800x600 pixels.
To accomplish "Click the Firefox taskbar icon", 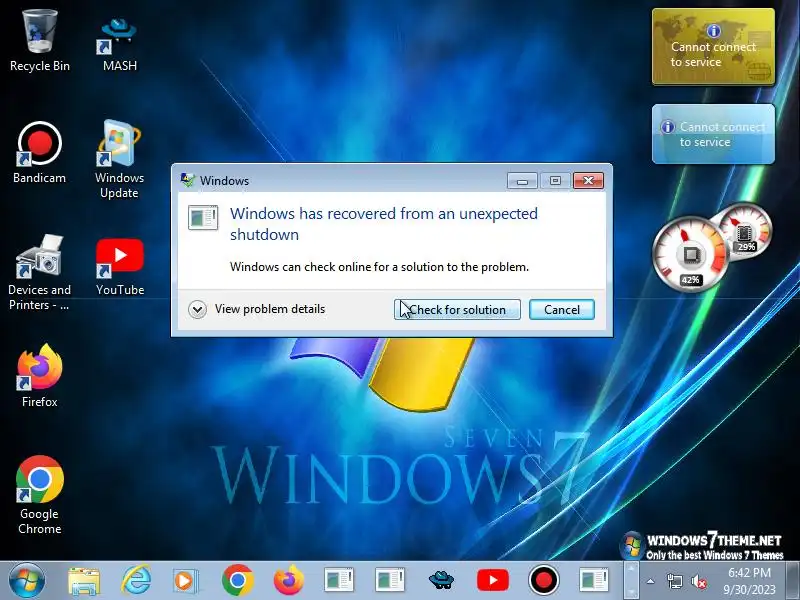I will [288, 581].
